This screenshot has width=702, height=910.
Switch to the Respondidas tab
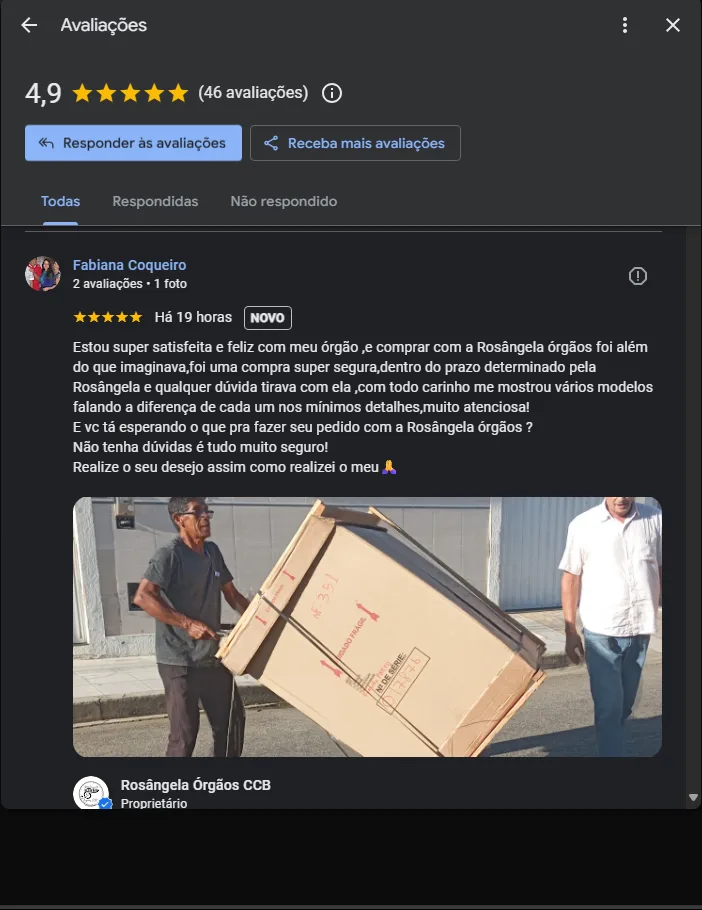pyautogui.click(x=155, y=201)
